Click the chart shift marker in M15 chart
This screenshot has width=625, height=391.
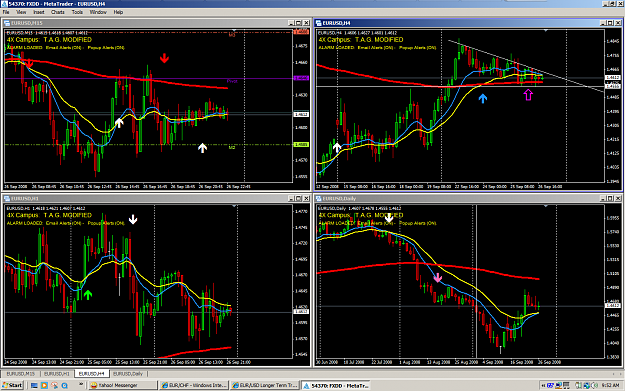pos(234,30)
